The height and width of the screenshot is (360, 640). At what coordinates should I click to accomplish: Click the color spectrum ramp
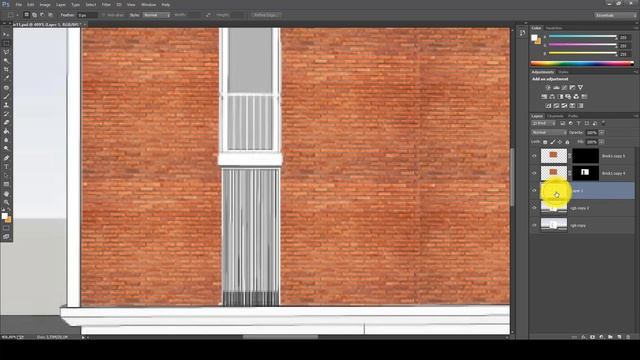[x=582, y=63]
